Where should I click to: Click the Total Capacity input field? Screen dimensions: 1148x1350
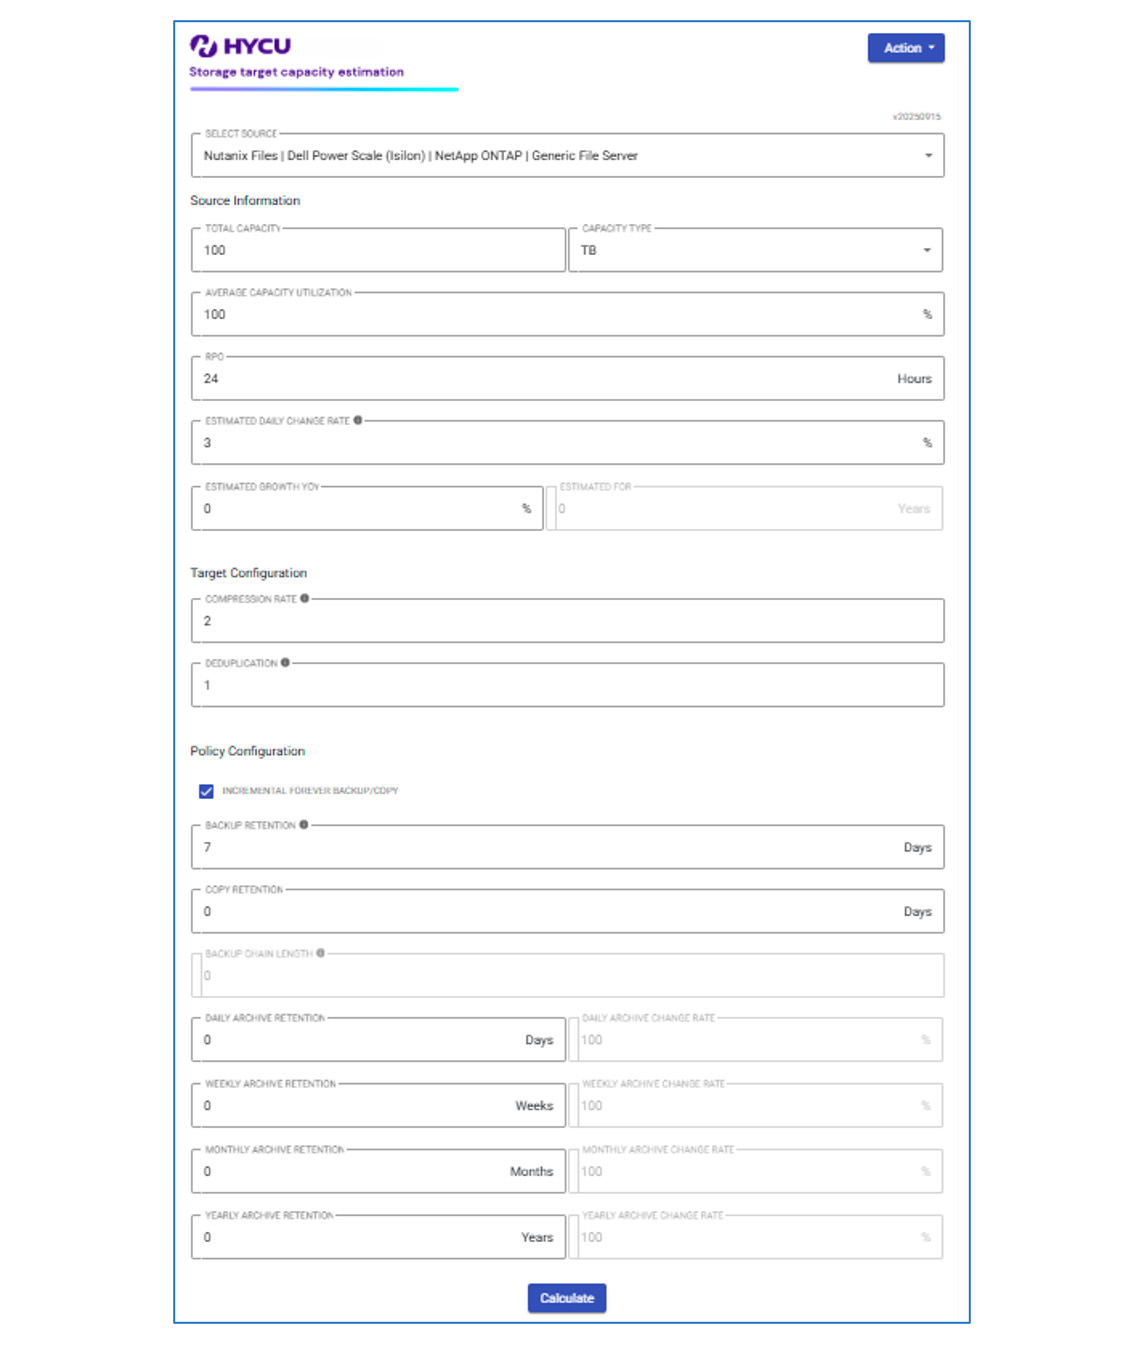(x=378, y=250)
